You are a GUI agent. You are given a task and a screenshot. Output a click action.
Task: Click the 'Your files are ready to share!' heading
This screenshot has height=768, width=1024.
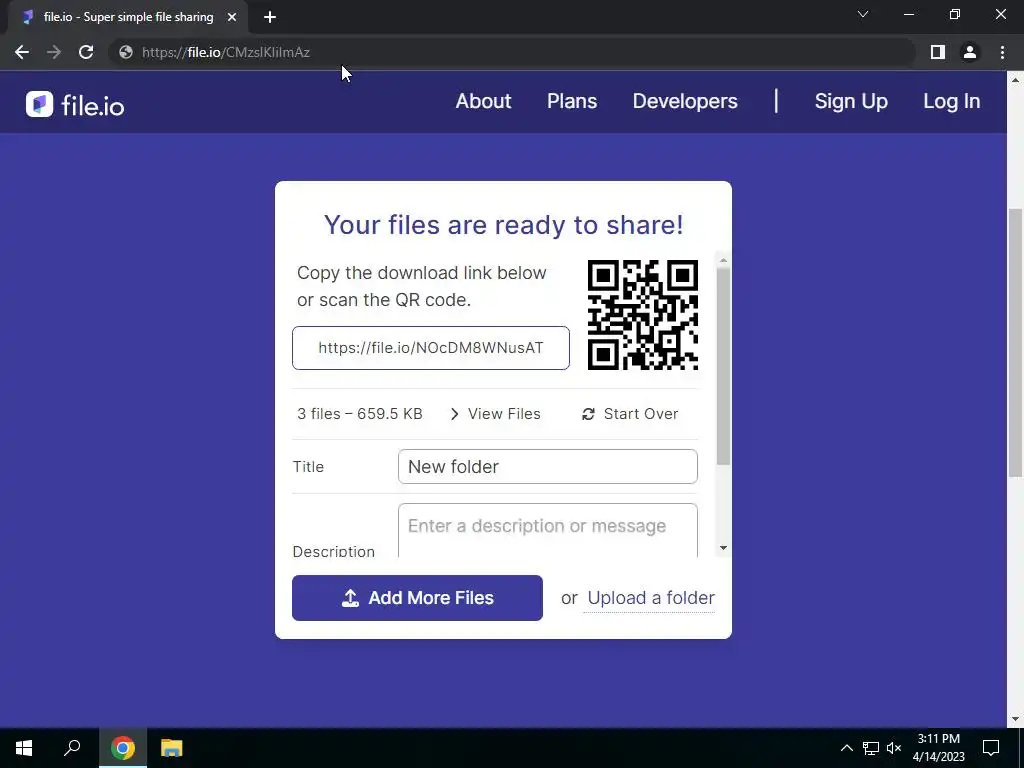click(504, 225)
